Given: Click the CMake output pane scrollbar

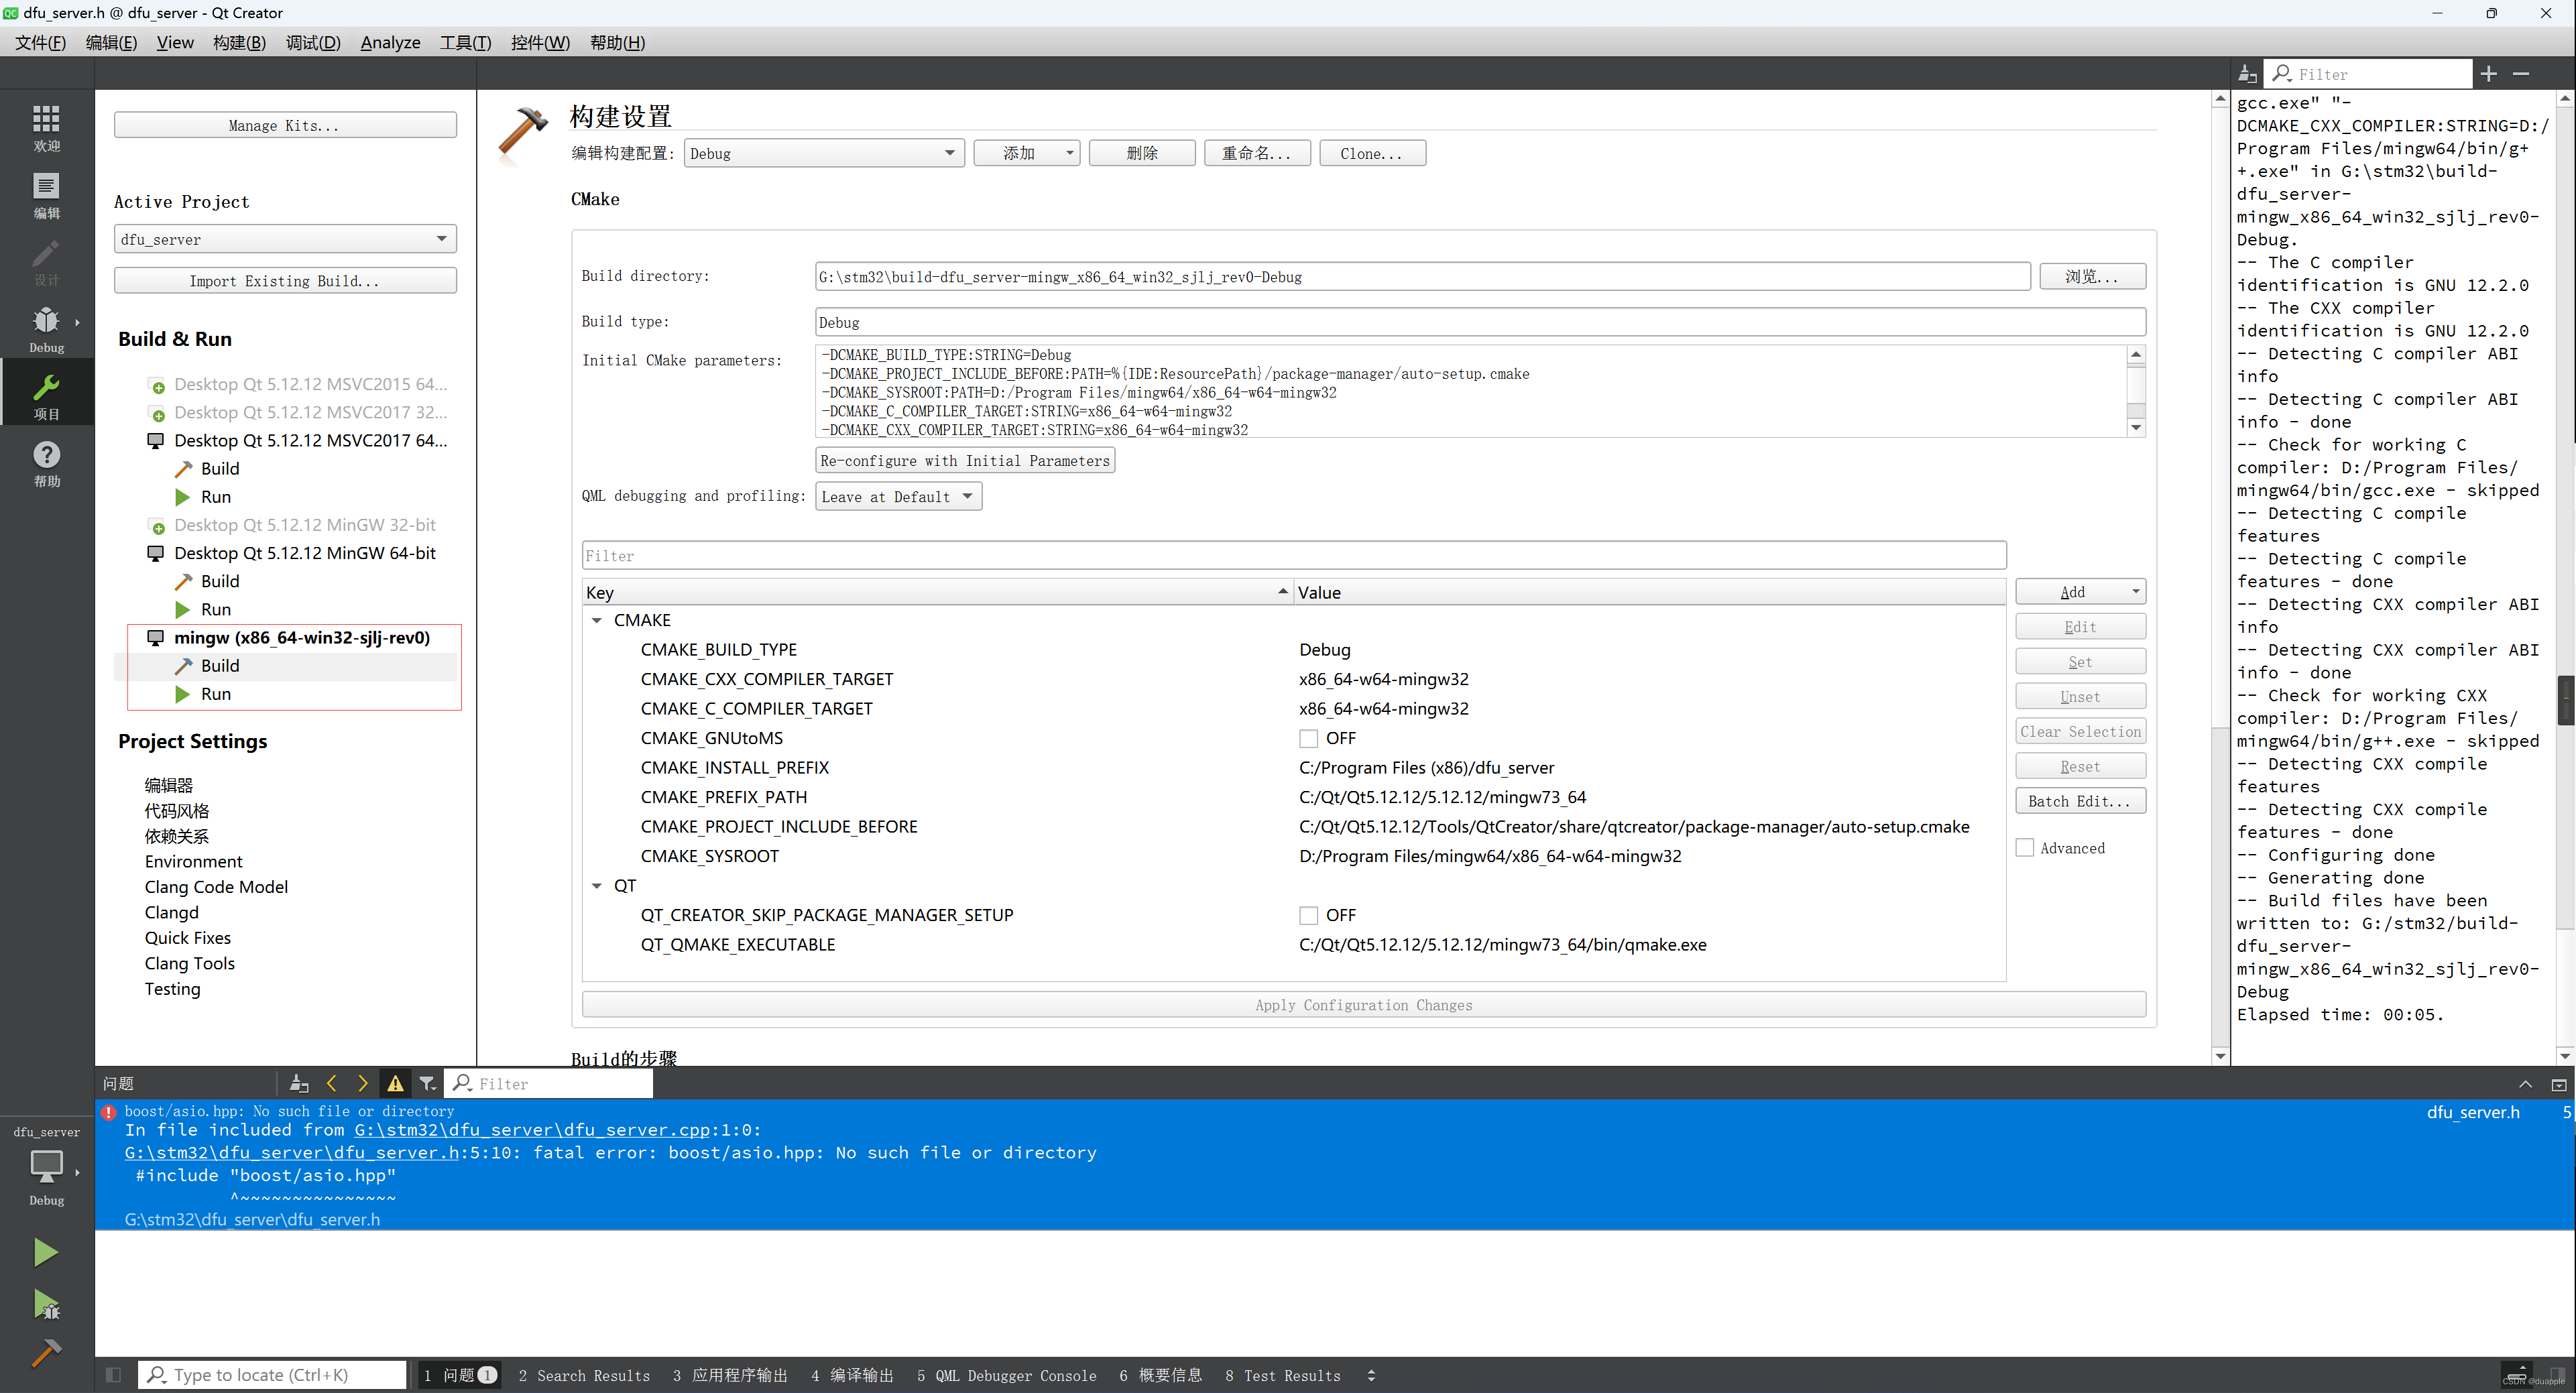Looking at the screenshot, I should tap(2565, 577).
